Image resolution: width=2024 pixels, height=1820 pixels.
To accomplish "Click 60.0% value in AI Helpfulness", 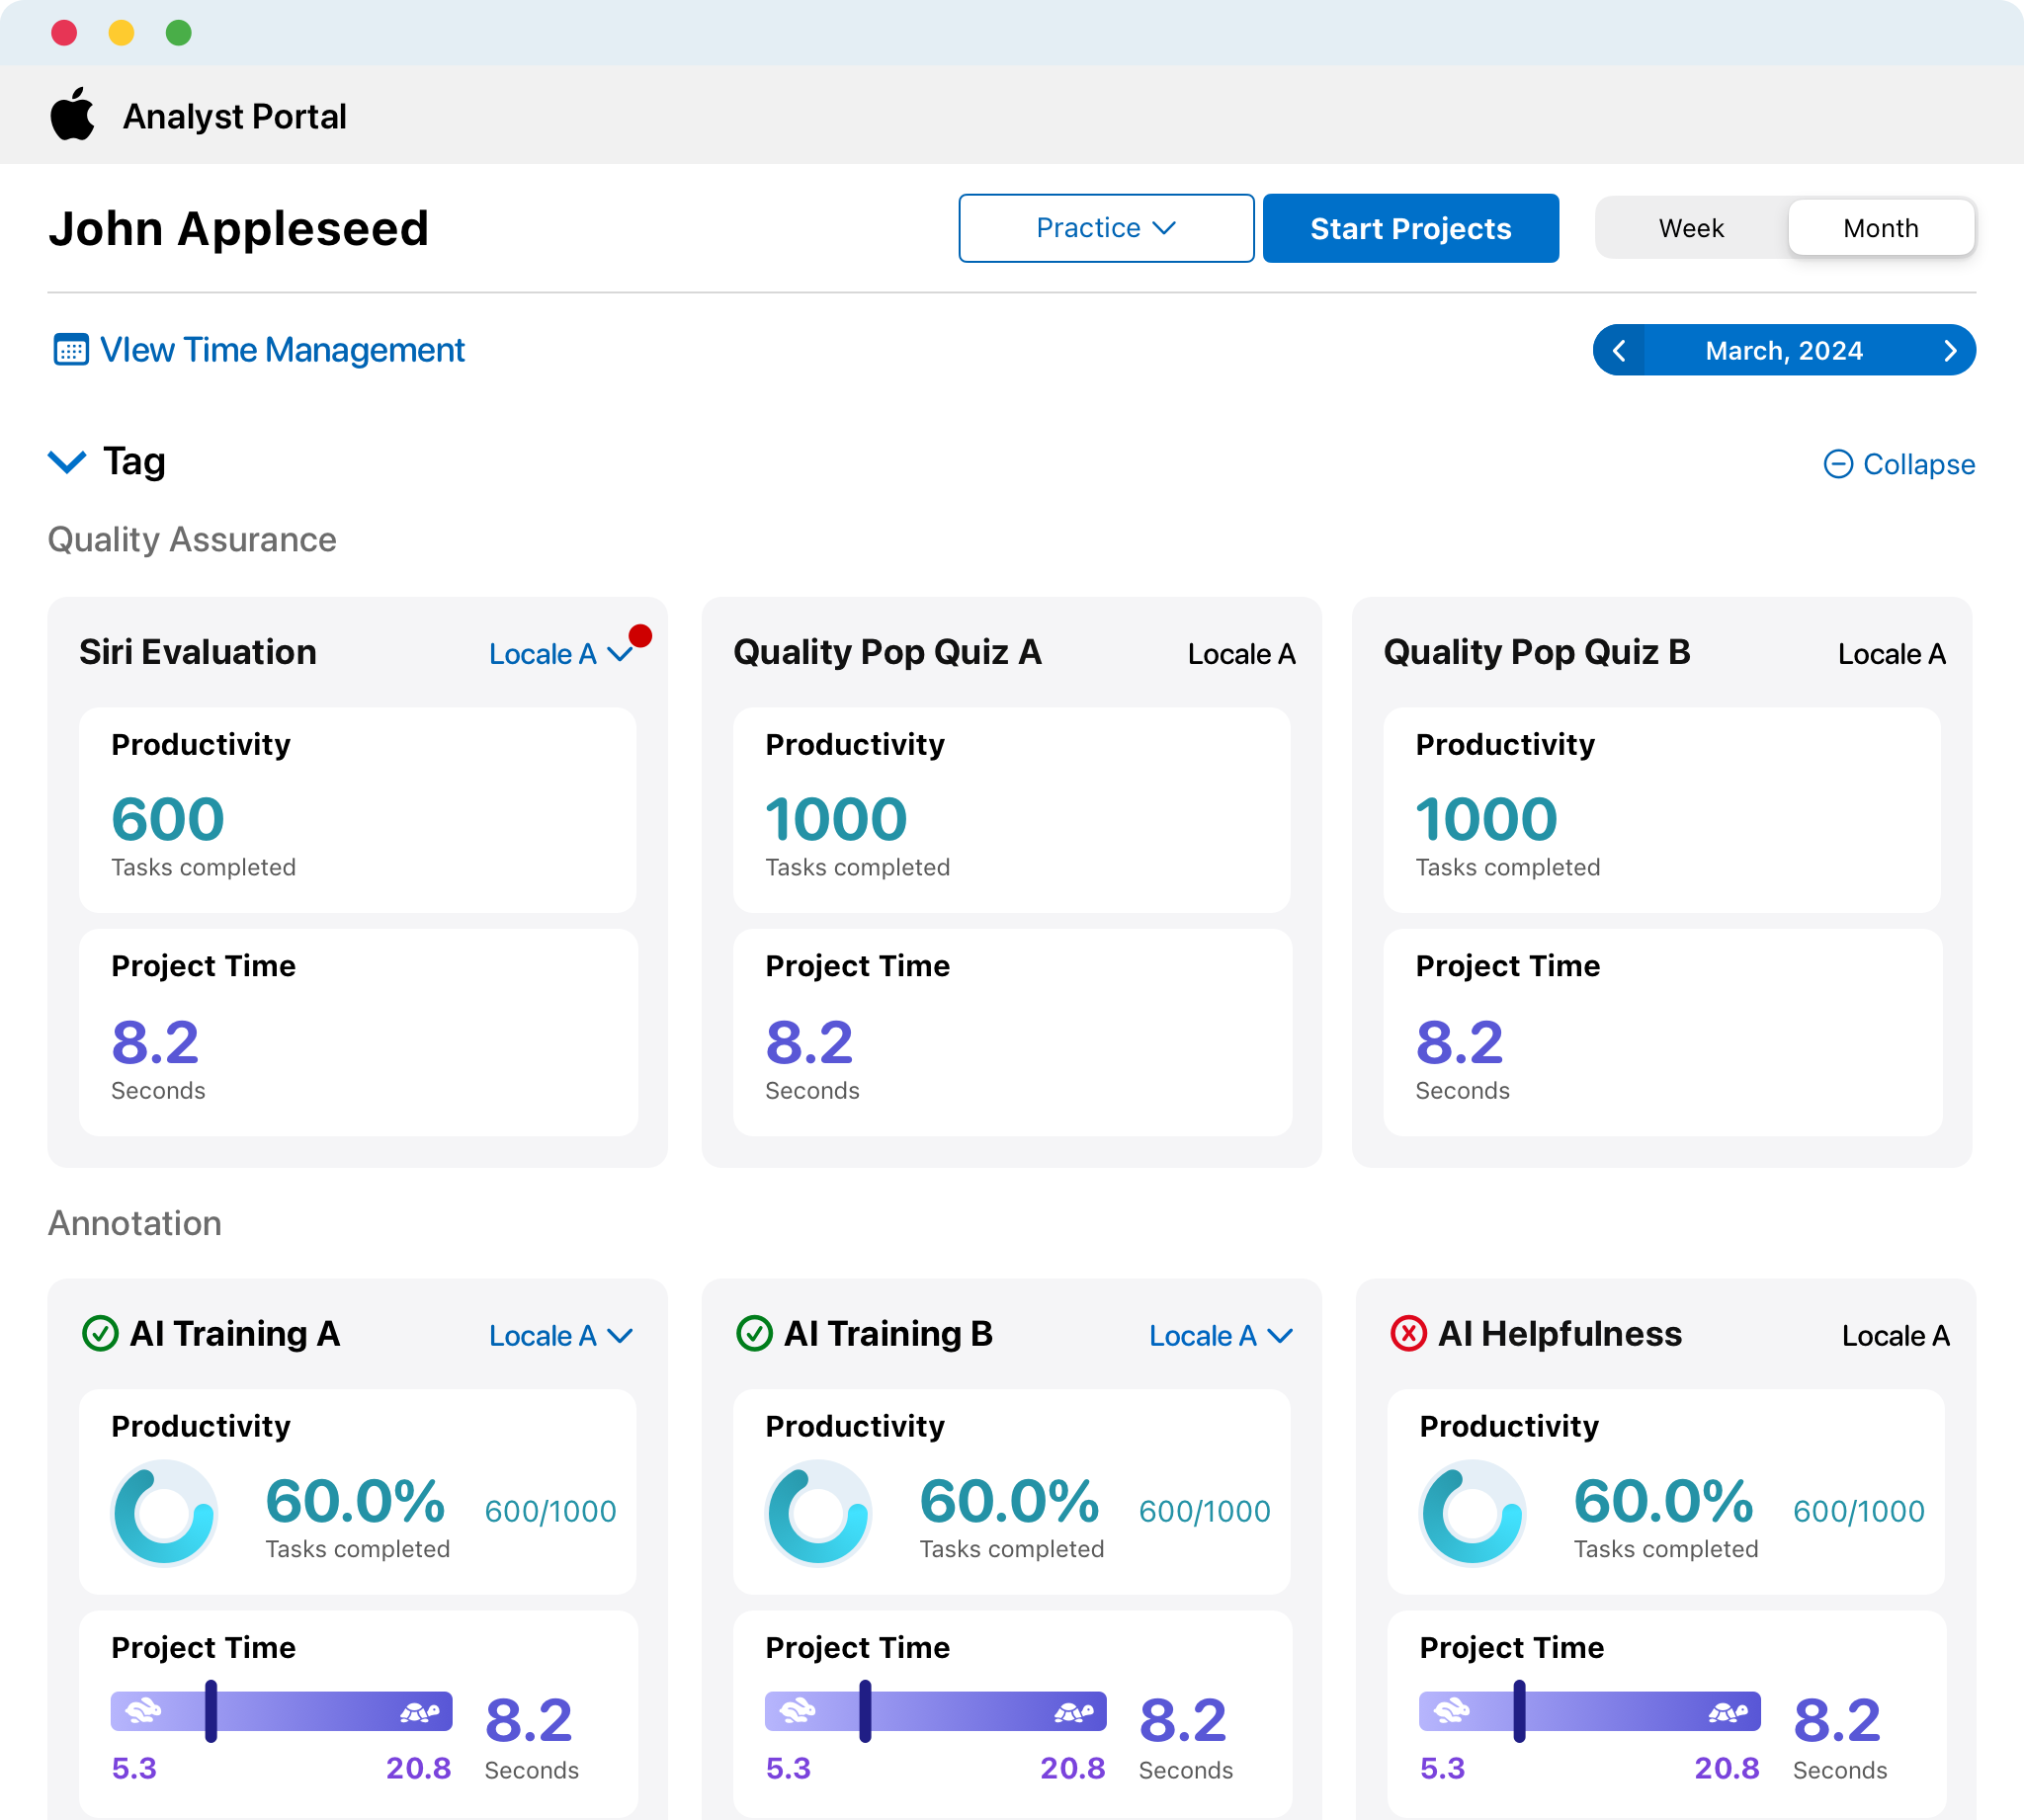I will pos(1663,1501).
